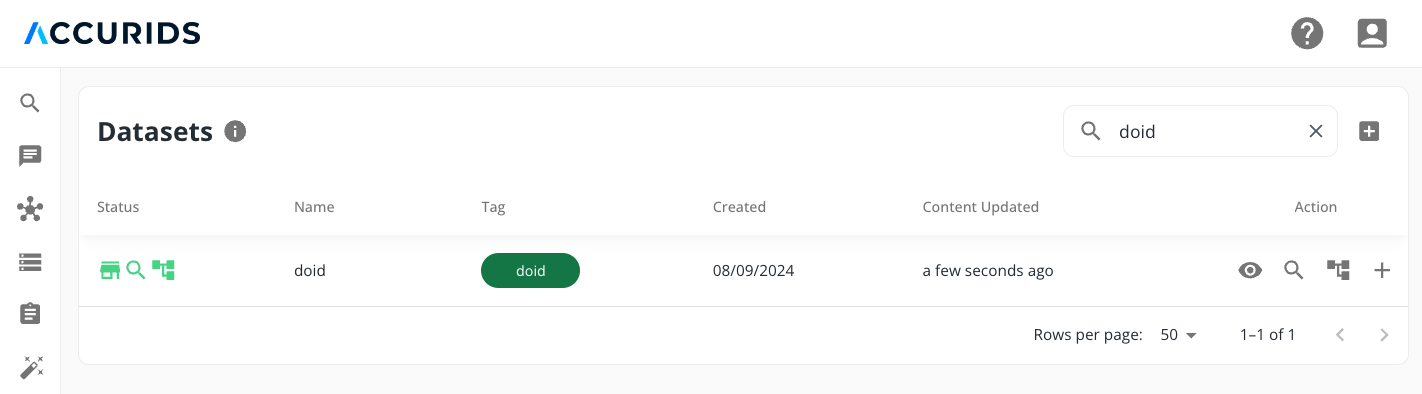
Task: Expand the rows per page dropdown
Action: tap(1179, 335)
